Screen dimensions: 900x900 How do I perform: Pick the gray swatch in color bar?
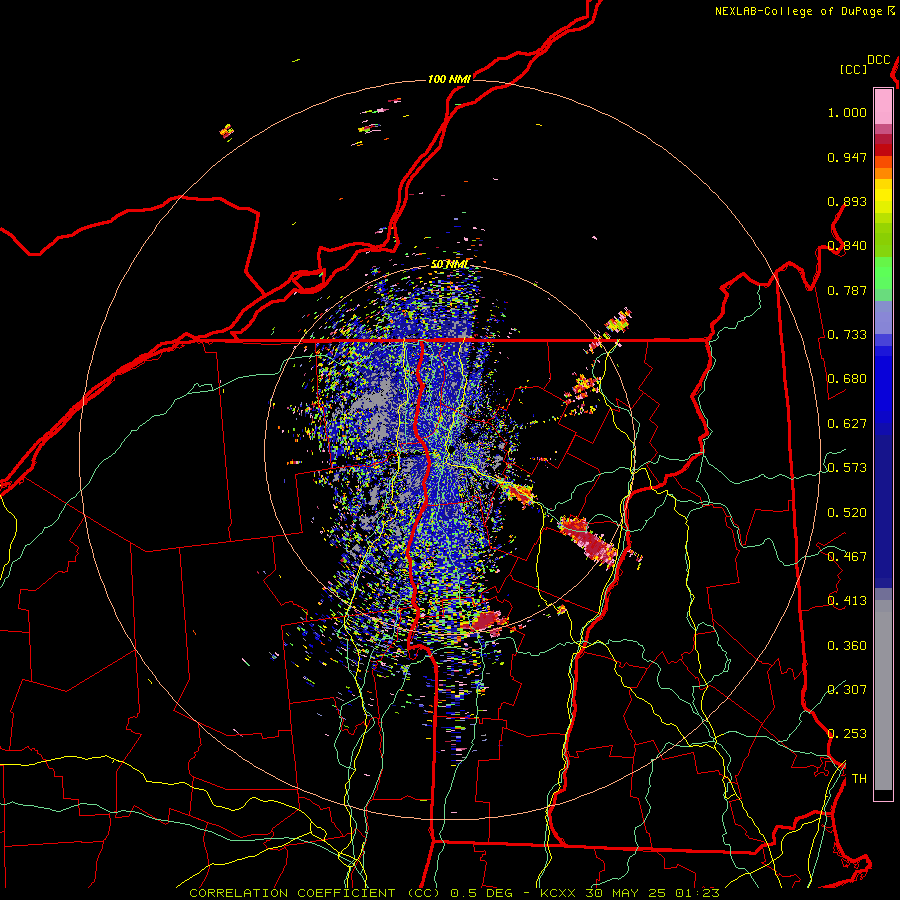click(883, 695)
